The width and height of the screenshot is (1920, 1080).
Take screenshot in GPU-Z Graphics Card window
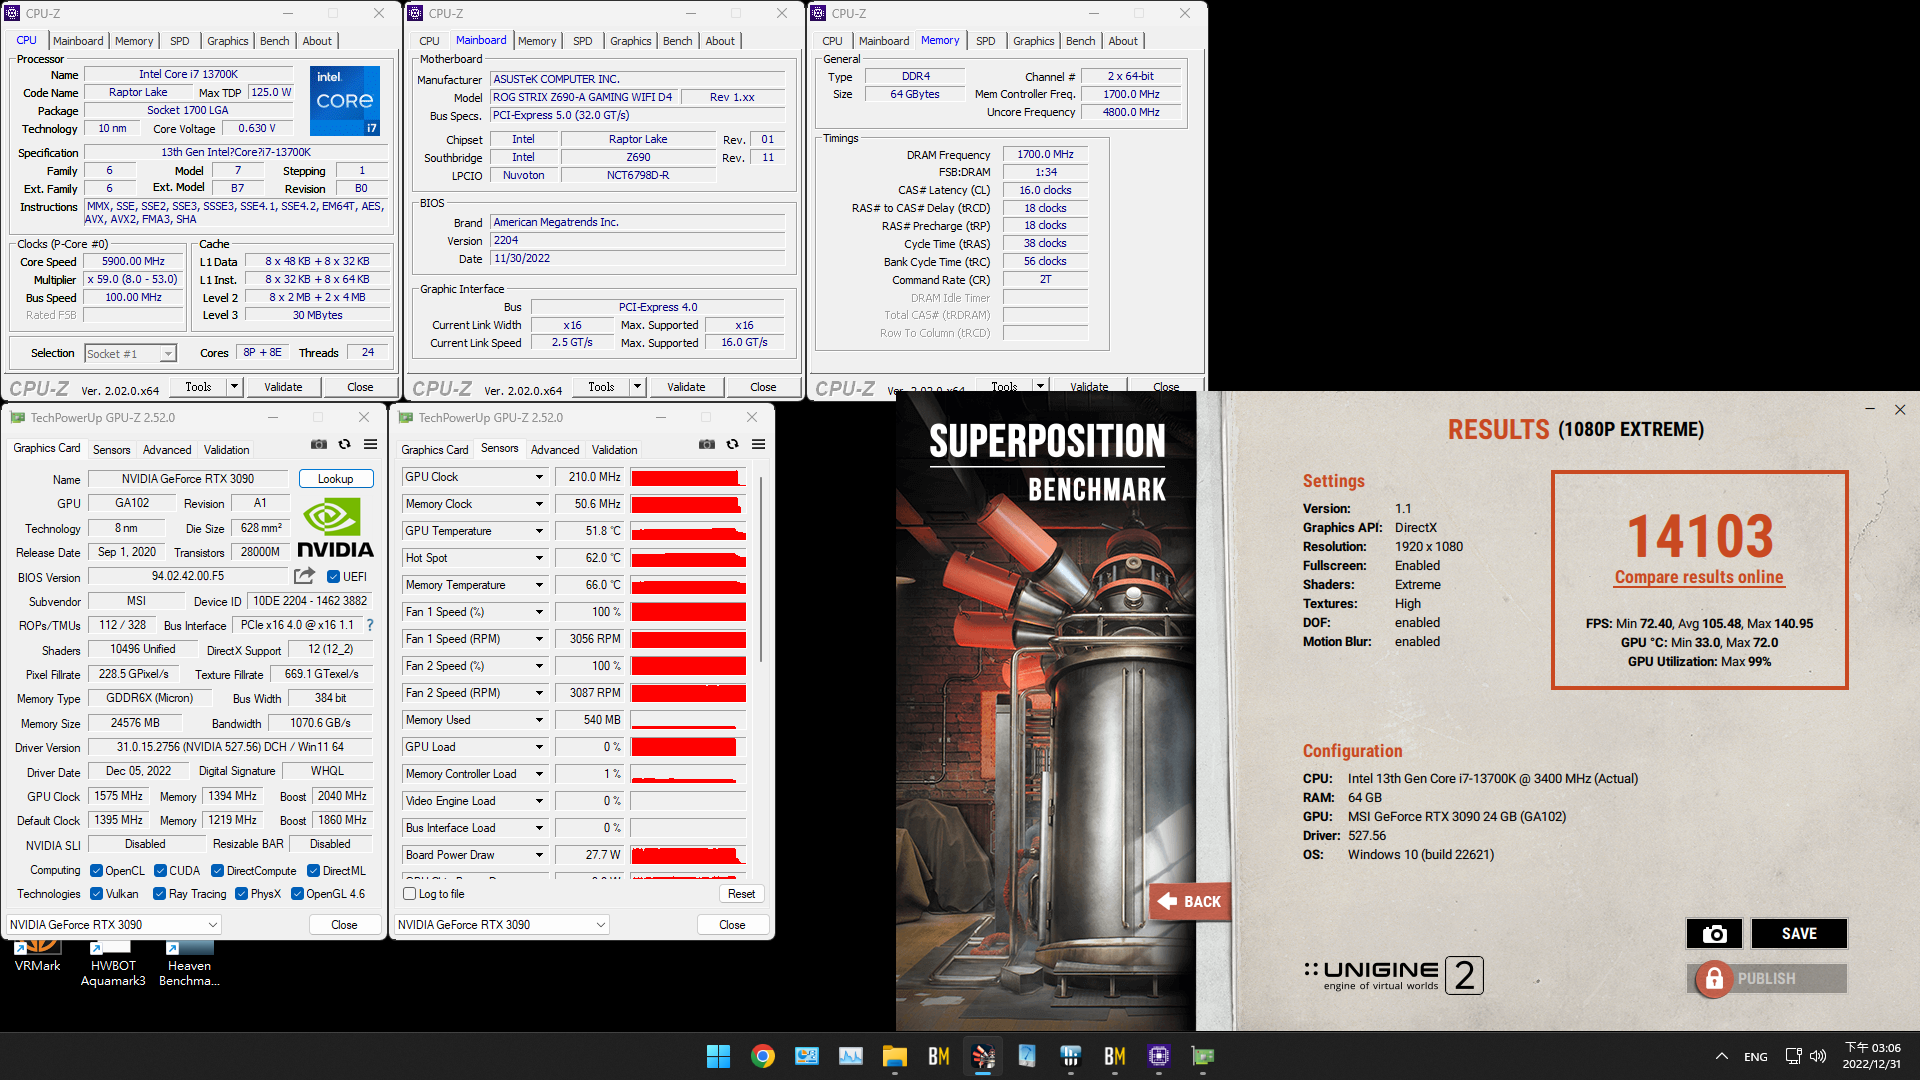click(x=318, y=444)
